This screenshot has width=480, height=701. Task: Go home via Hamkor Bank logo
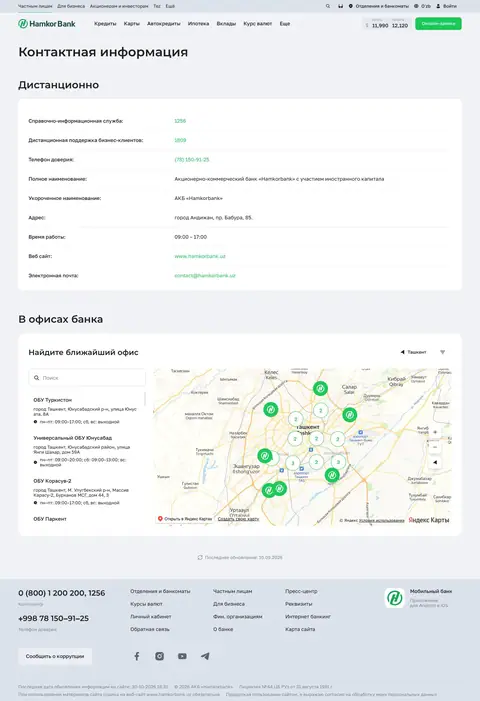[46, 24]
